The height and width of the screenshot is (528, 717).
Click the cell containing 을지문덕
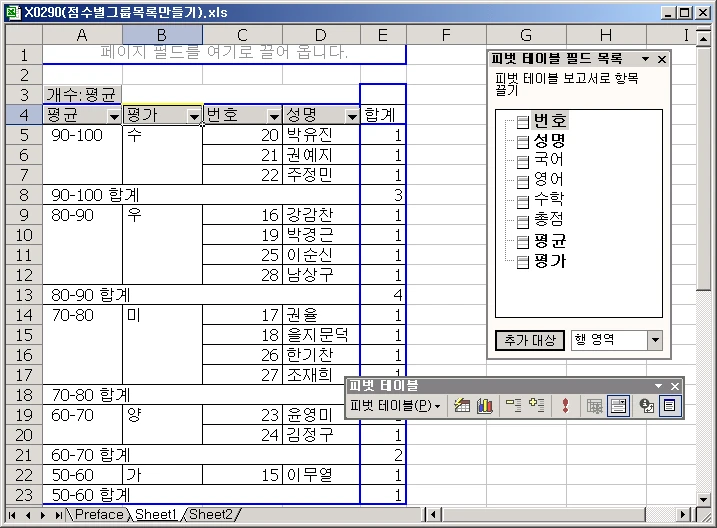(321, 335)
